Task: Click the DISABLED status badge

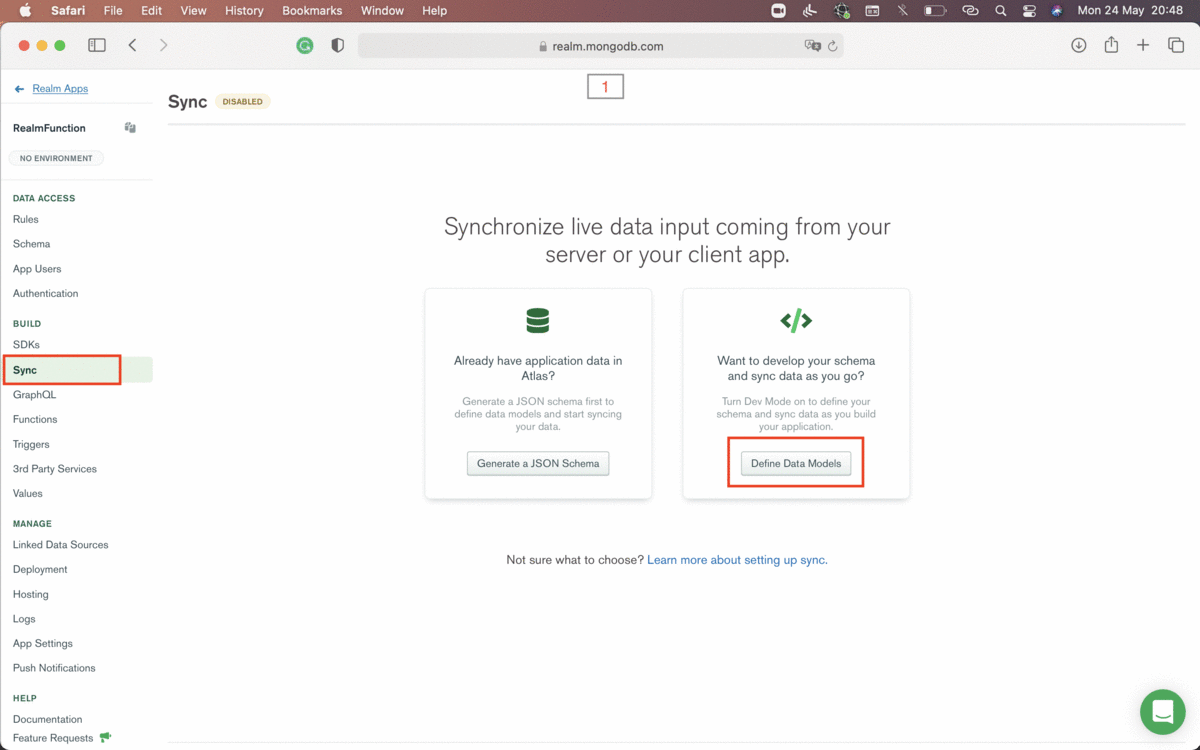Action: pos(243,102)
